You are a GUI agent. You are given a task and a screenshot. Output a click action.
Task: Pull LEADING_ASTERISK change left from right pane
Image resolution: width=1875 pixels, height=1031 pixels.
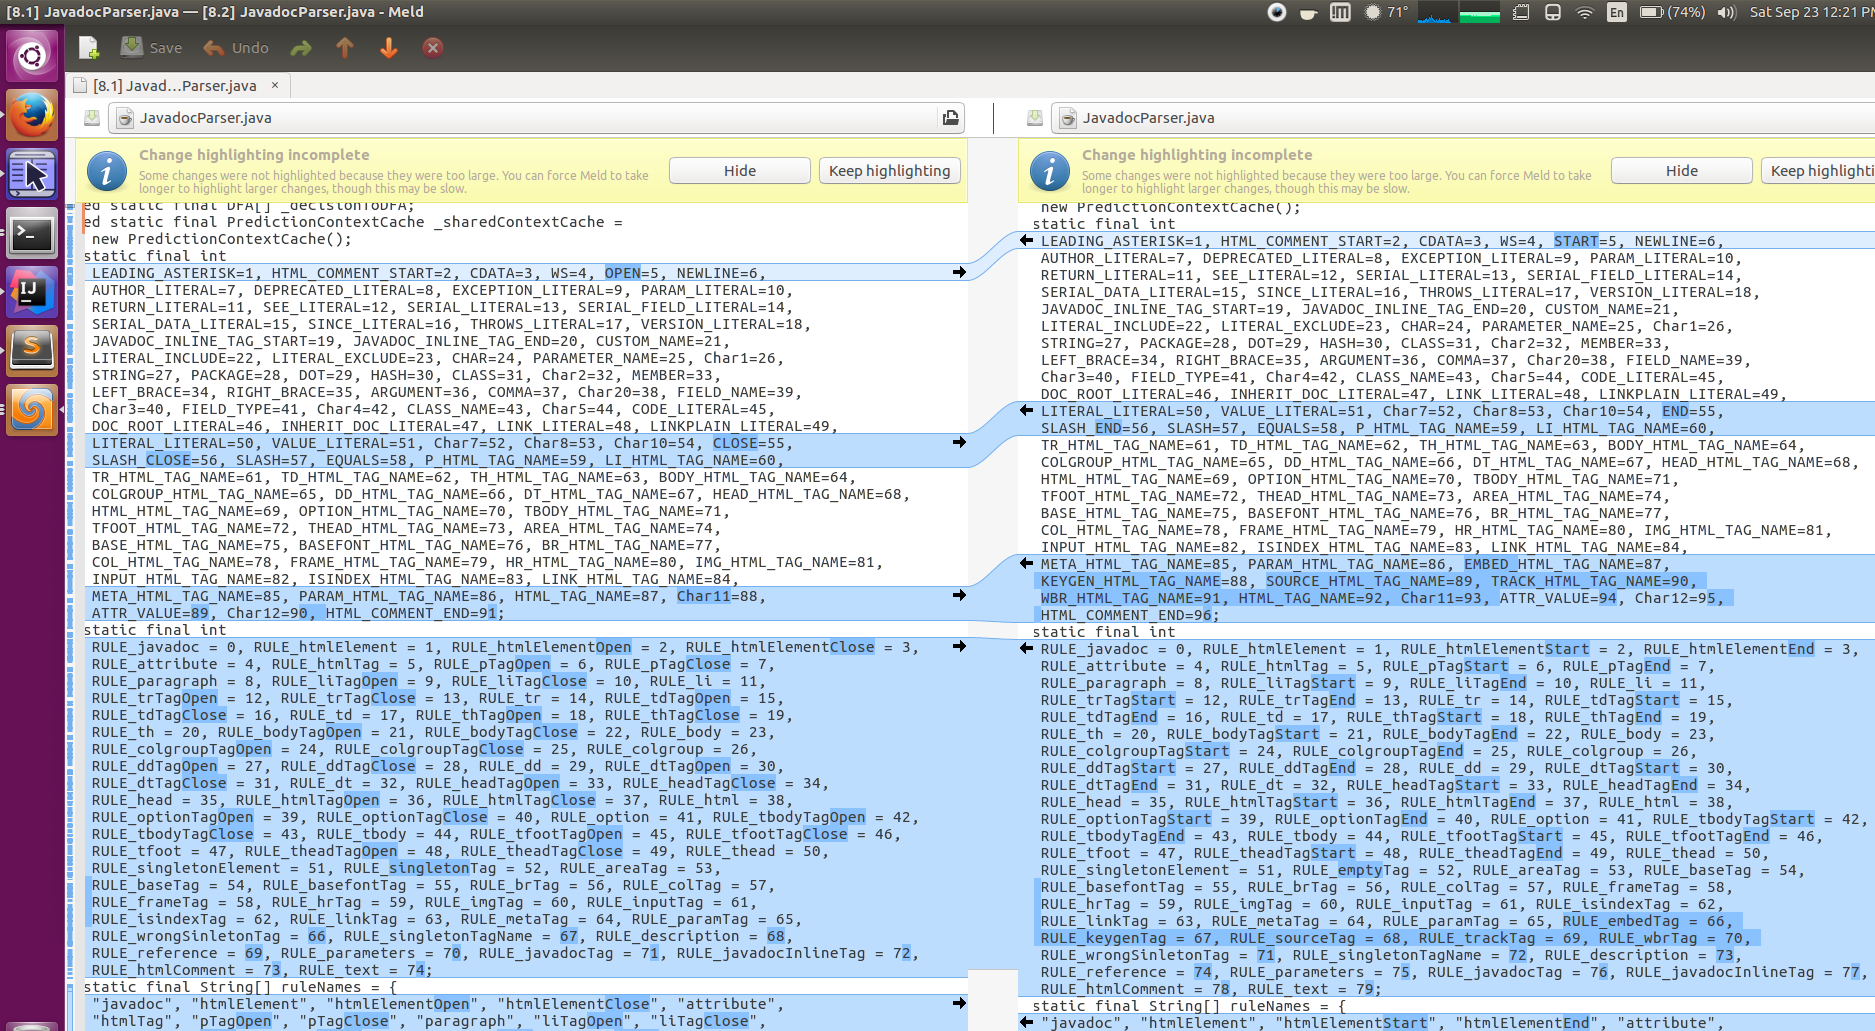tap(1026, 240)
